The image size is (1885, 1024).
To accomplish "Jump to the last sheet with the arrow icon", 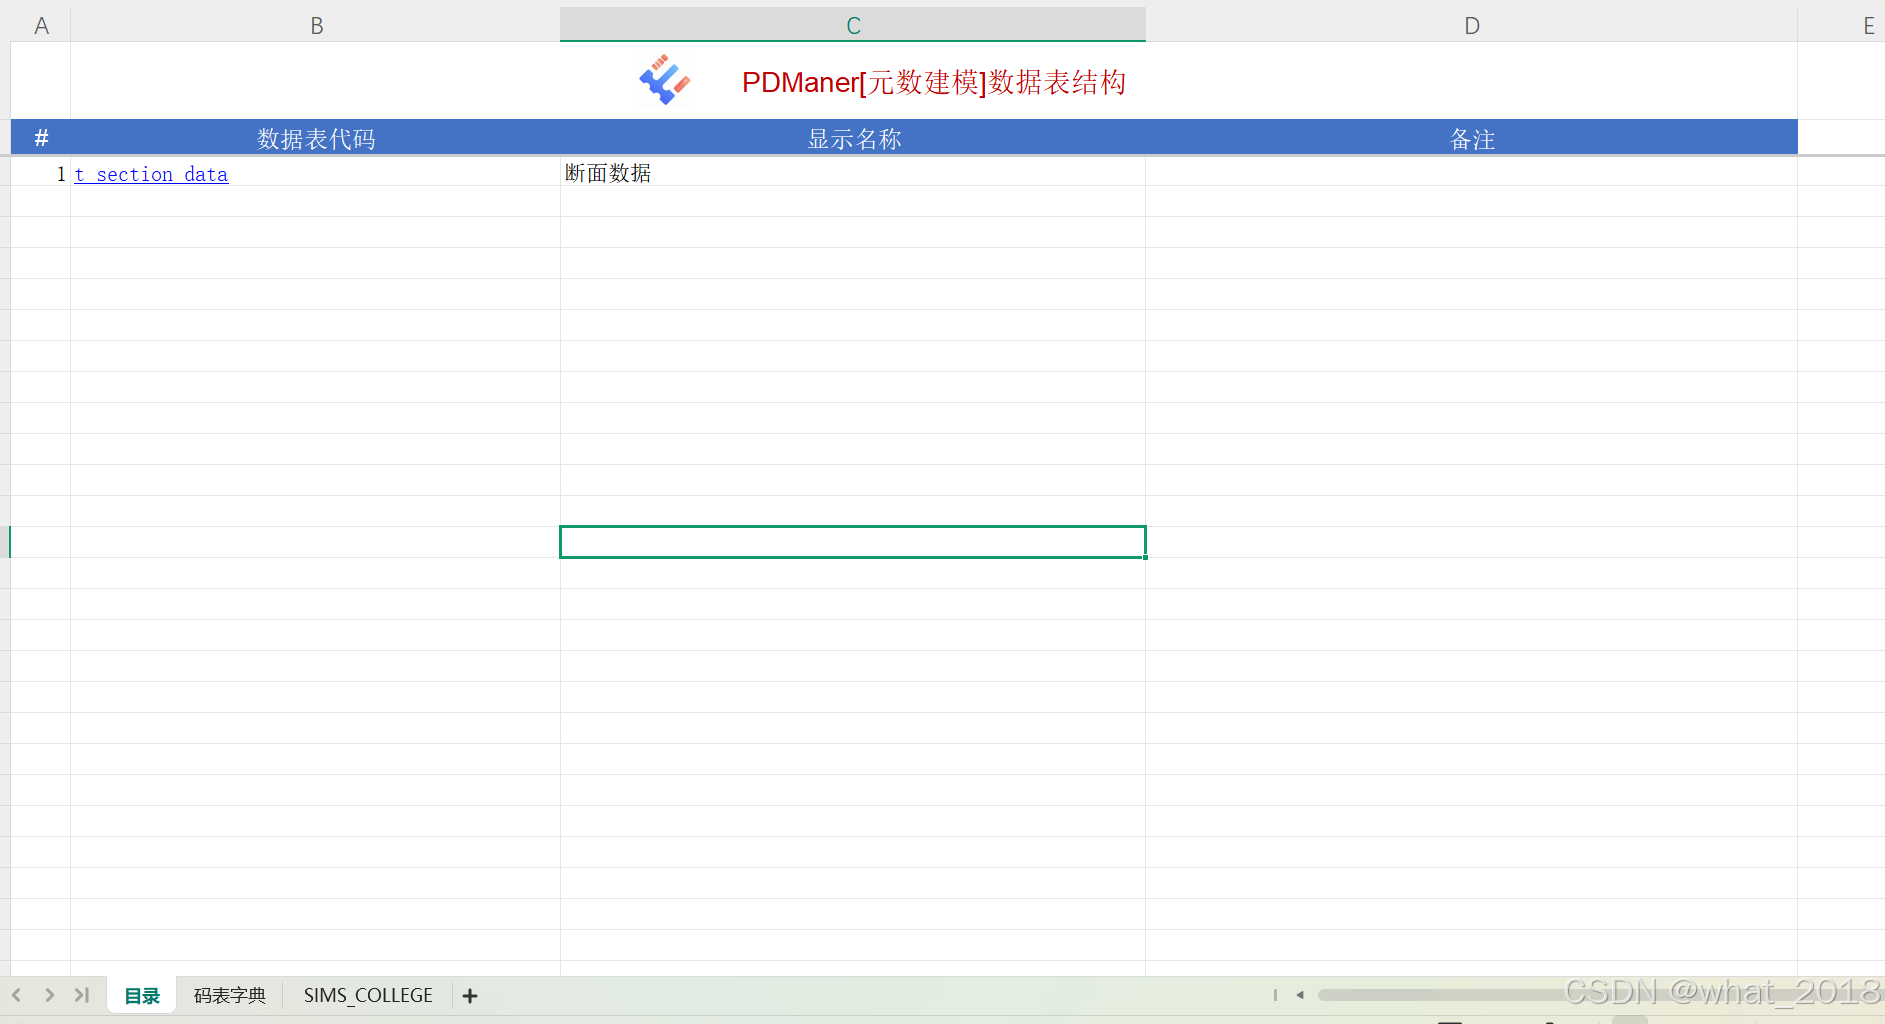I will click(82, 995).
